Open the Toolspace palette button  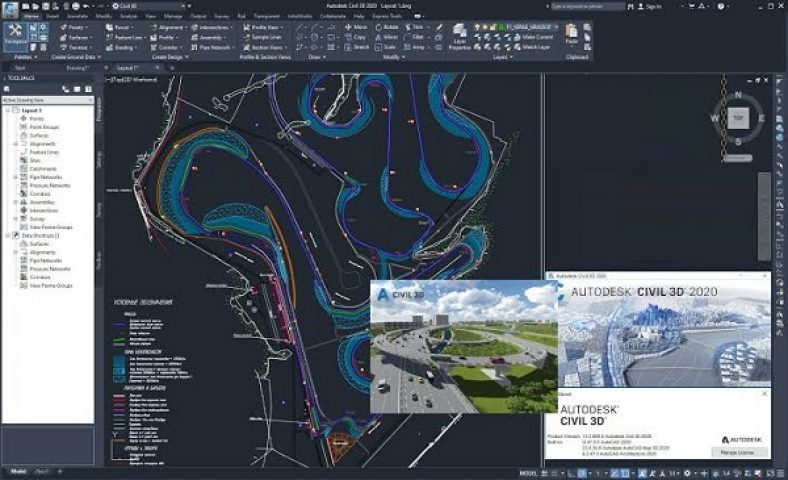coord(15,37)
